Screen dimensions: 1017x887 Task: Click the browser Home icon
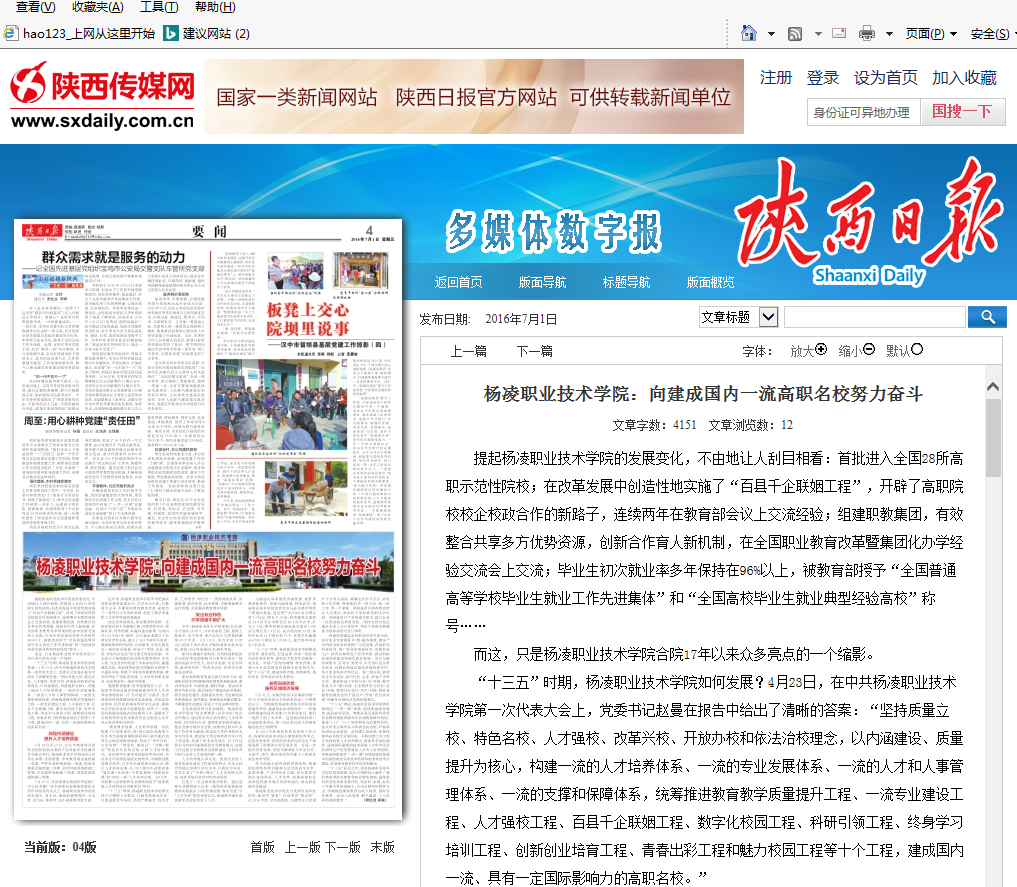pos(748,33)
